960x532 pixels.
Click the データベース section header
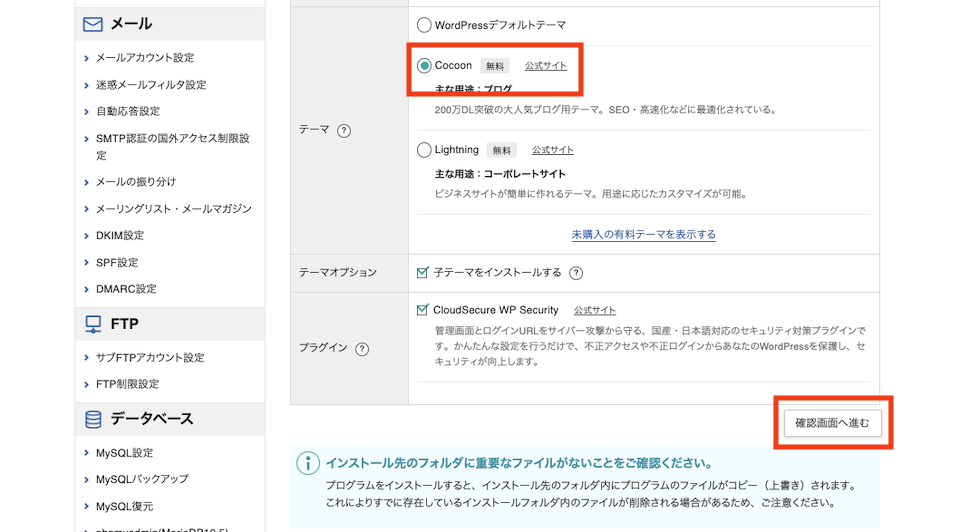click(x=170, y=419)
